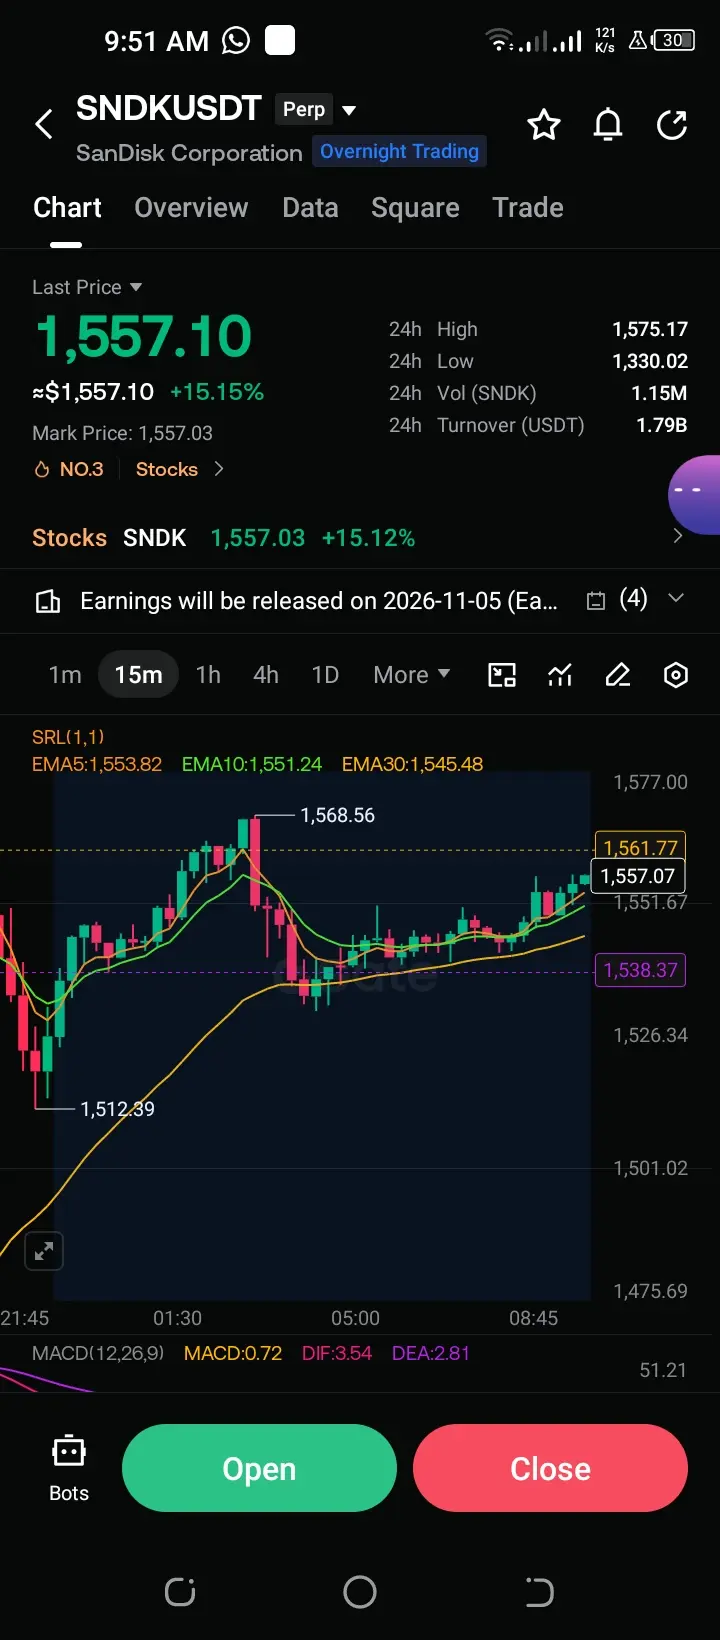Image resolution: width=720 pixels, height=1640 pixels.
Task: Tap the current price label 1,557.07
Action: pos(637,876)
